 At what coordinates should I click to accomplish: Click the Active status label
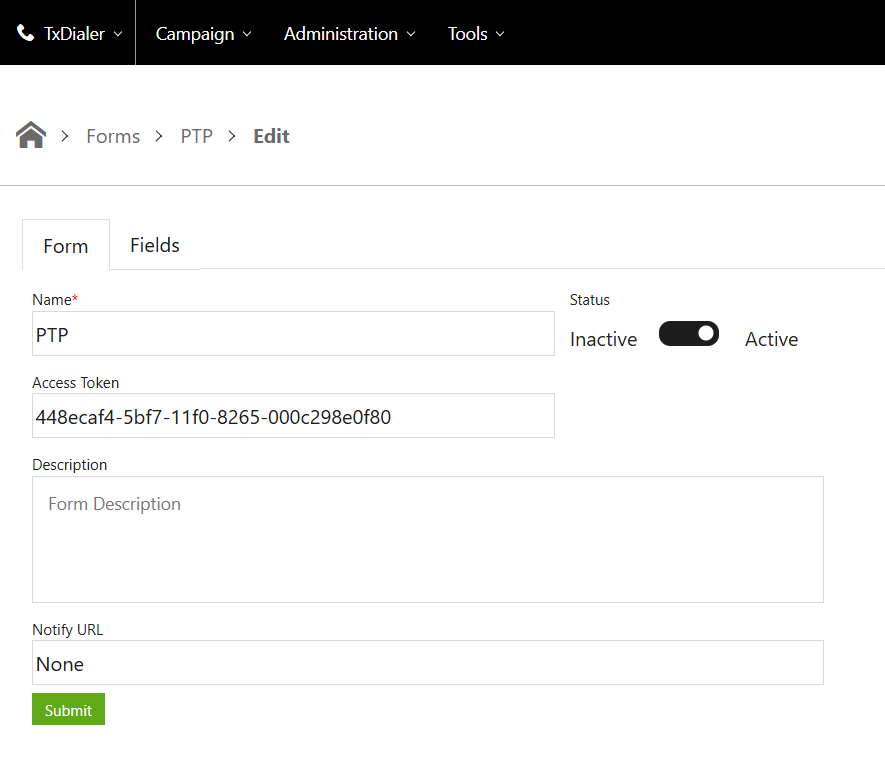pyautogui.click(x=771, y=339)
